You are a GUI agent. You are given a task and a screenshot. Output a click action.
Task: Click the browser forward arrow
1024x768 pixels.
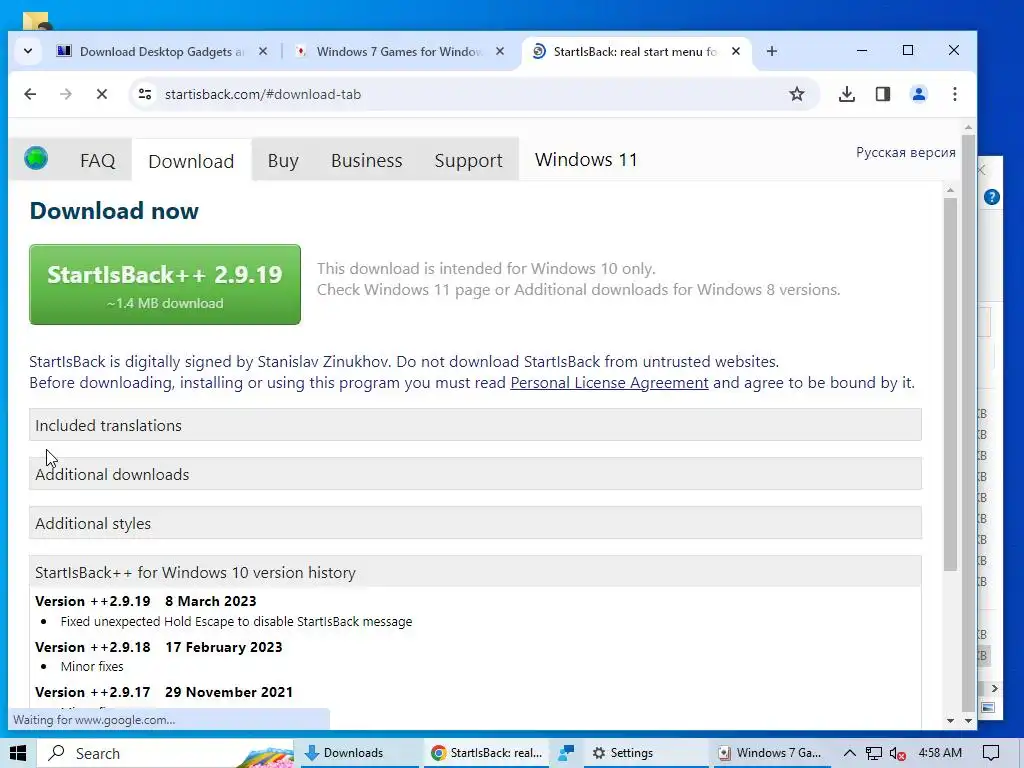(x=66, y=94)
